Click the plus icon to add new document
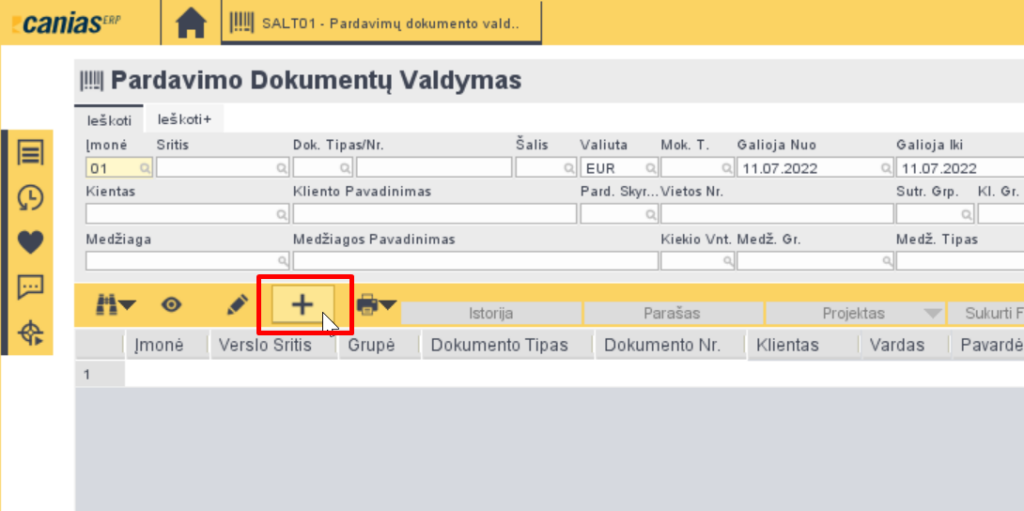 (302, 305)
